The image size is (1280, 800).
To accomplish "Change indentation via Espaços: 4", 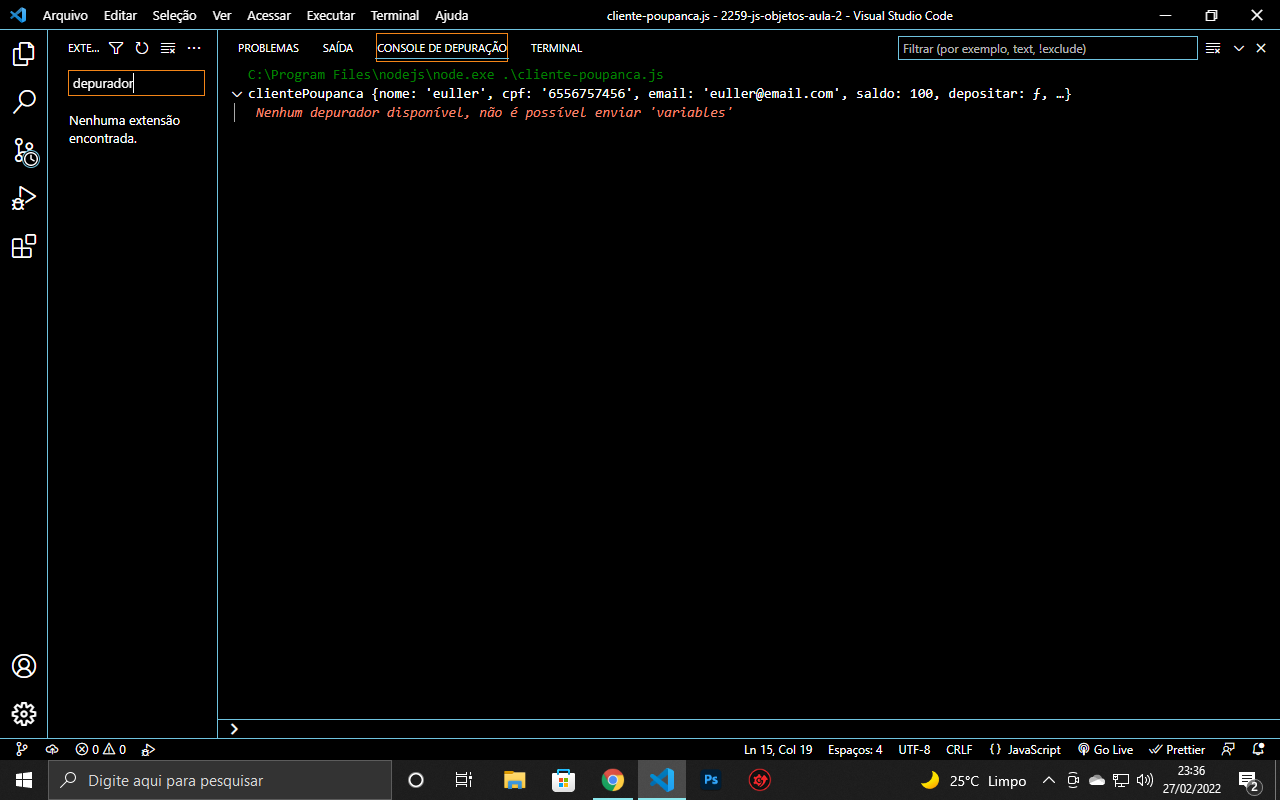I will pyautogui.click(x=855, y=749).
